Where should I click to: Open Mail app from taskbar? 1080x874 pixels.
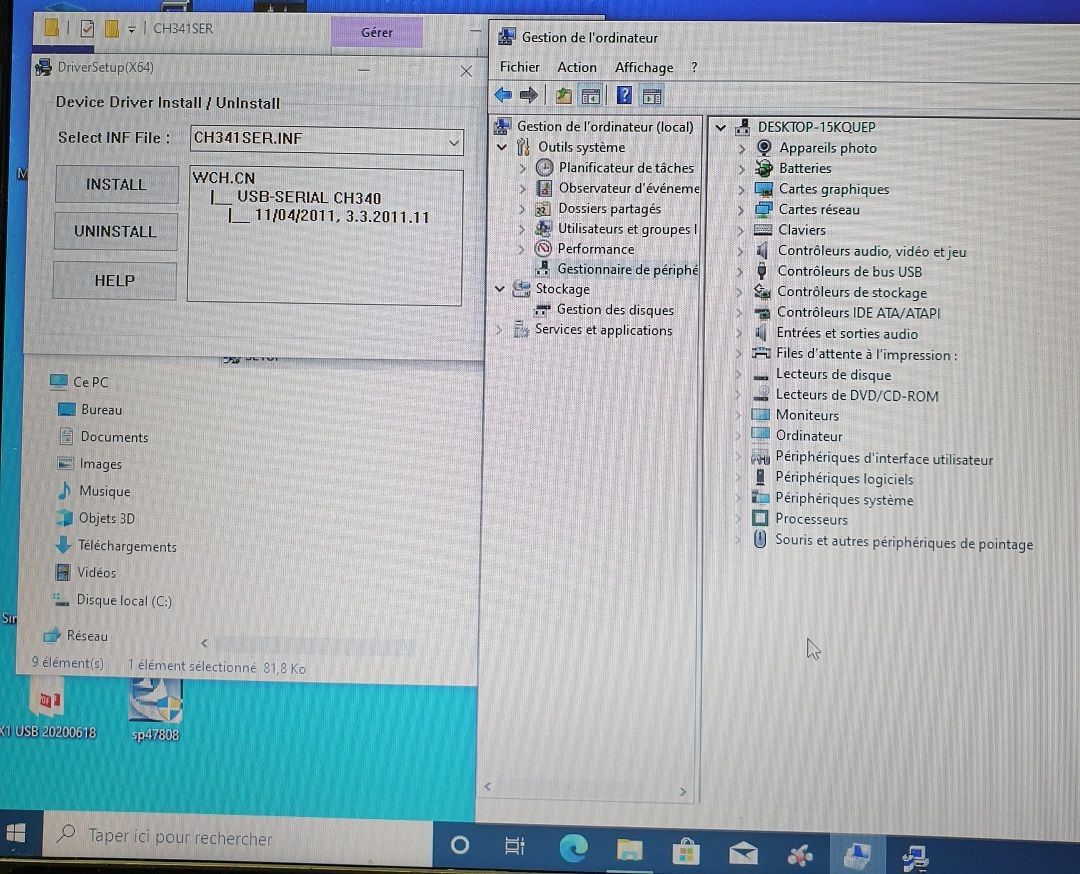pyautogui.click(x=742, y=854)
